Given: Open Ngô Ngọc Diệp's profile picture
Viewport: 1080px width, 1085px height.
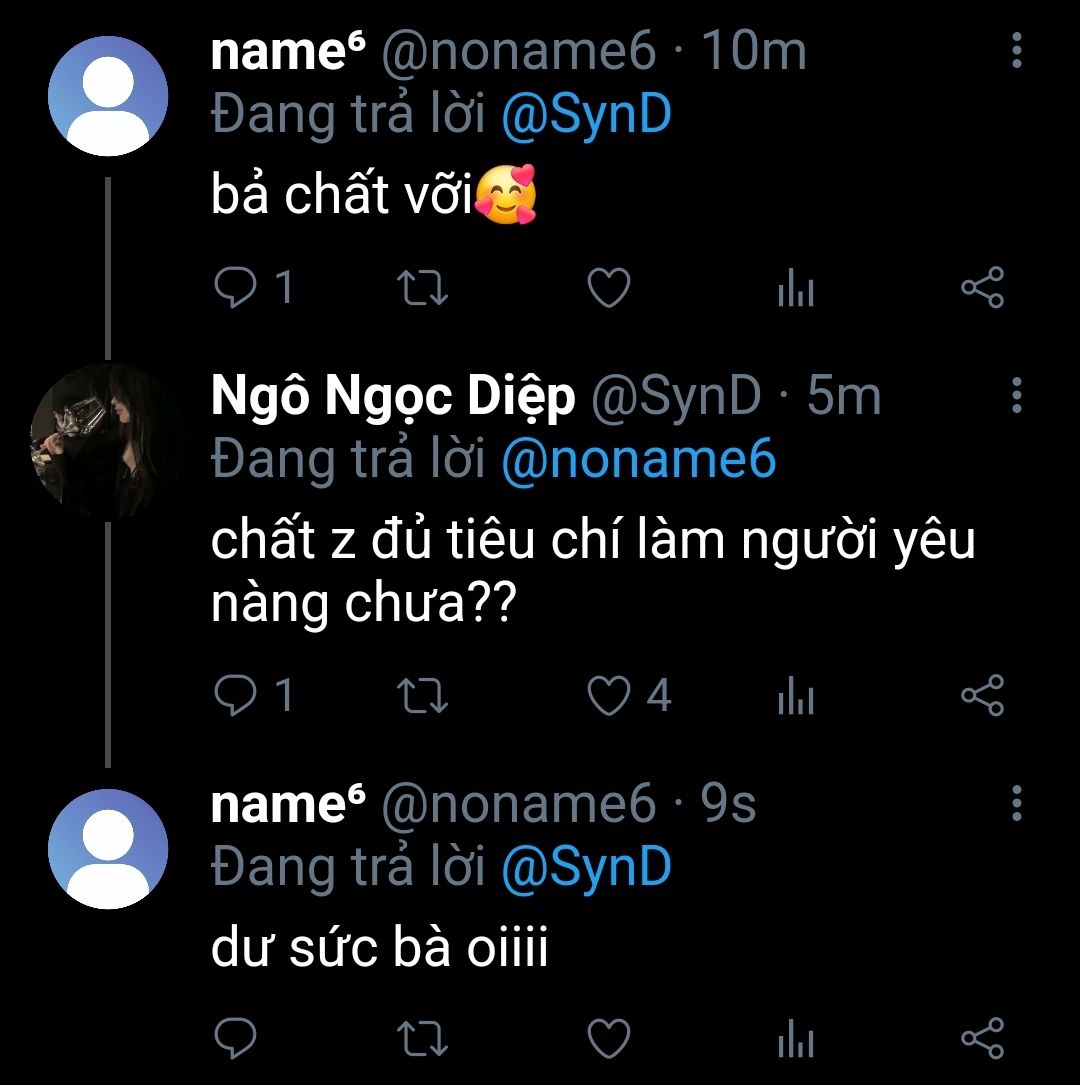Looking at the screenshot, I should pos(108,441).
